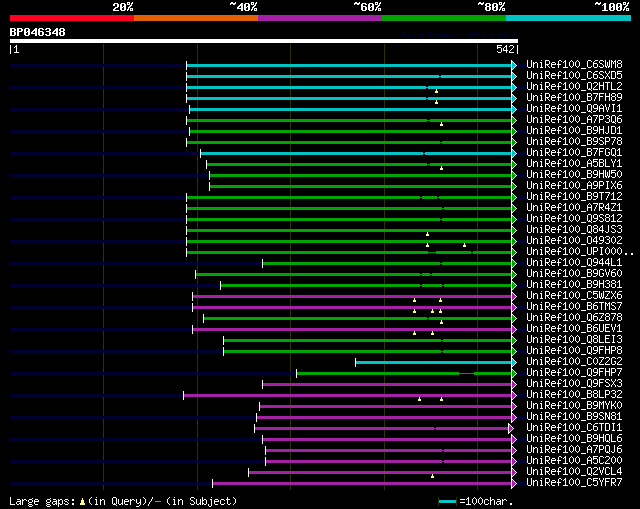This screenshot has height=509, width=640.
Task: Open UniRef100_Q9AVI1 entry label
Action: point(574,109)
